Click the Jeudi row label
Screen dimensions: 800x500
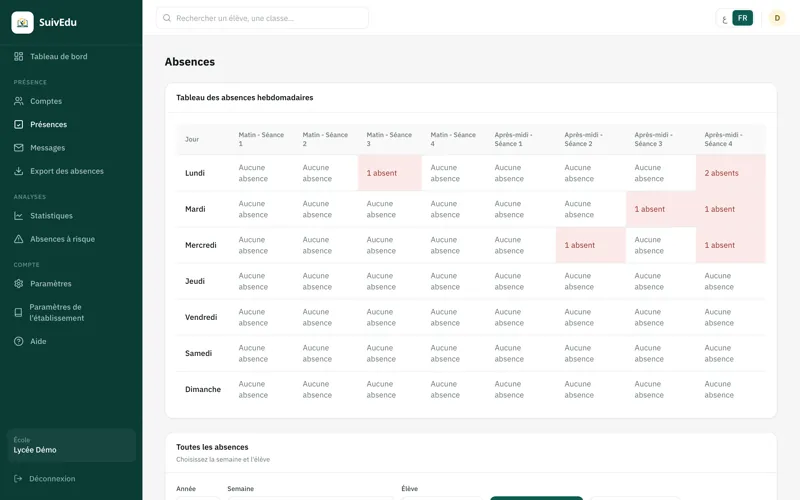(x=195, y=281)
